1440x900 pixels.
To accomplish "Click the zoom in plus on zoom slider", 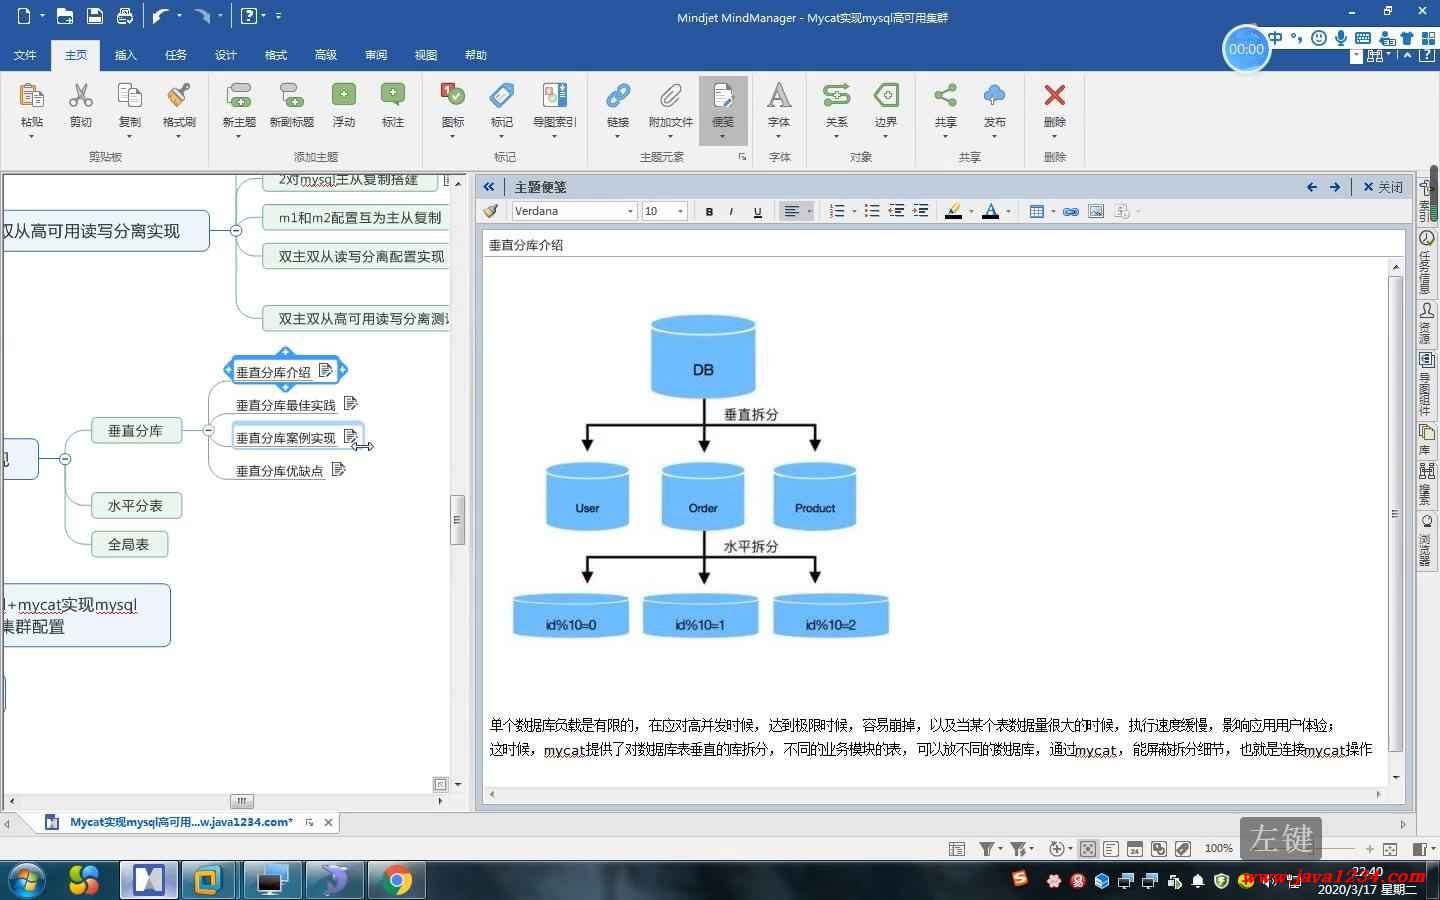I will [1369, 849].
